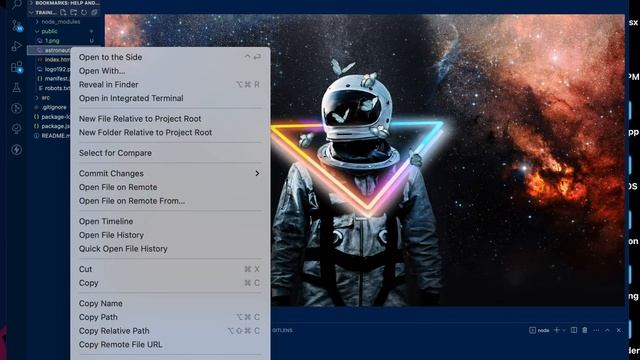Click the tree-shaped activity bar icon
Viewport: 640px width, 360px height.
[x=16, y=129]
